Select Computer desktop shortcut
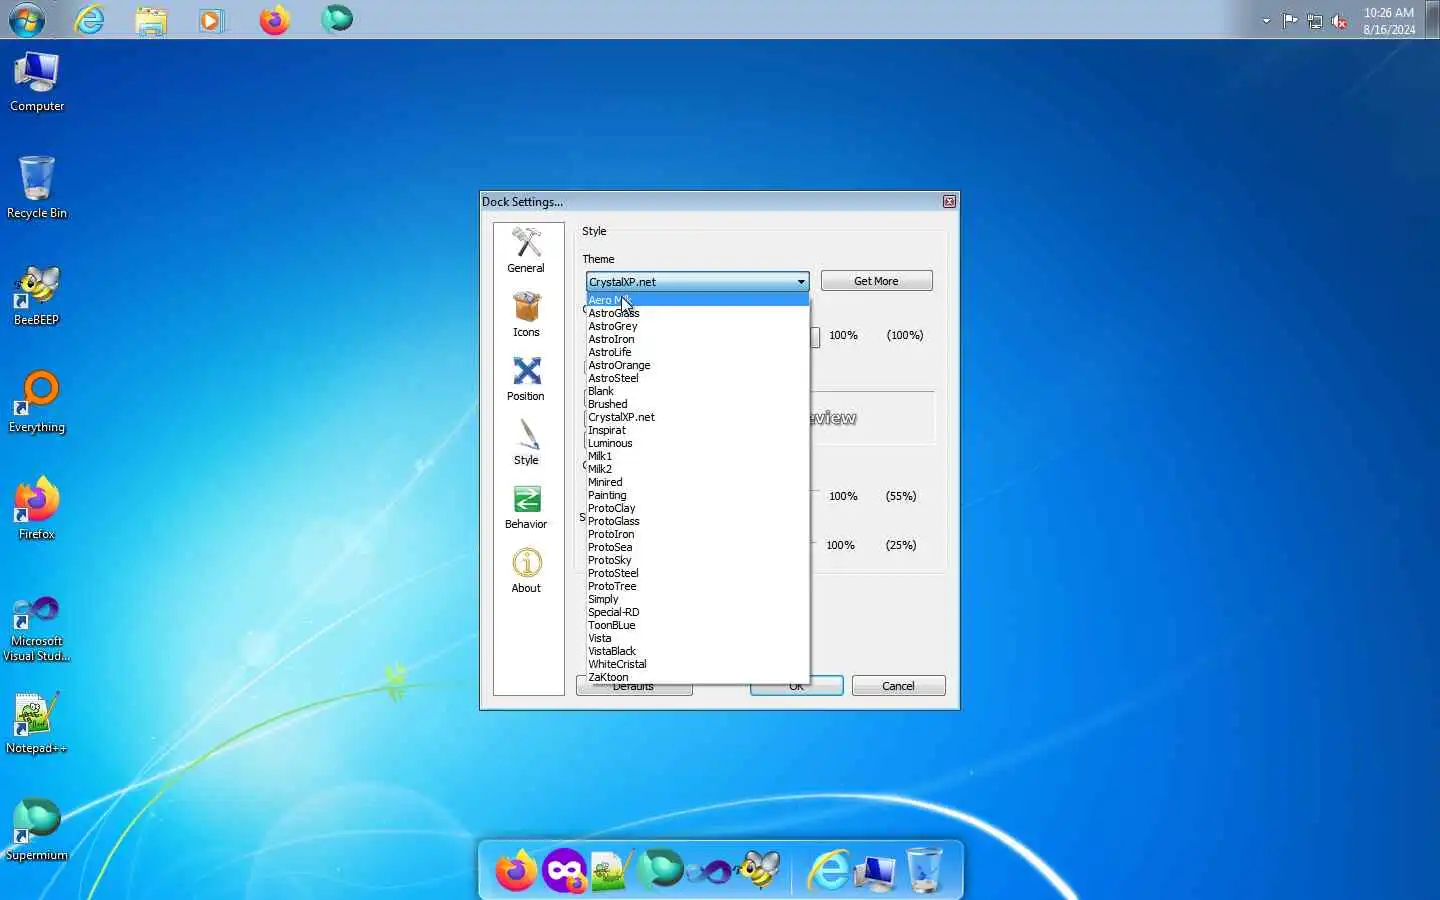The image size is (1440, 900). point(37,82)
